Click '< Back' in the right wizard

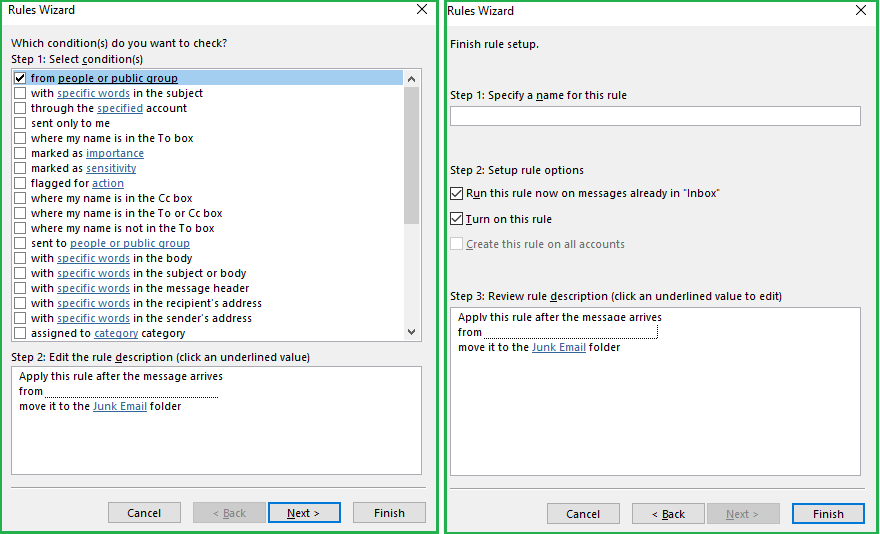(x=668, y=514)
